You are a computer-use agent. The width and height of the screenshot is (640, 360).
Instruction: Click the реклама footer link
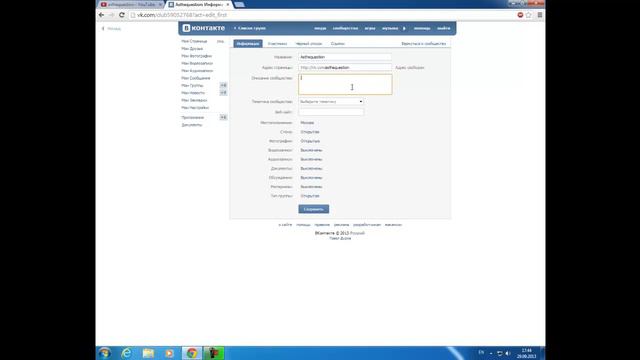(x=341, y=224)
